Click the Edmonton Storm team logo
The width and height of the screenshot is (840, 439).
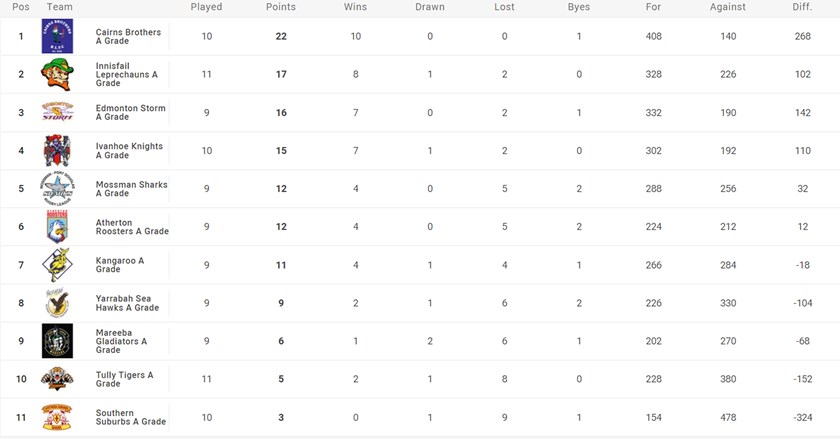click(x=56, y=113)
